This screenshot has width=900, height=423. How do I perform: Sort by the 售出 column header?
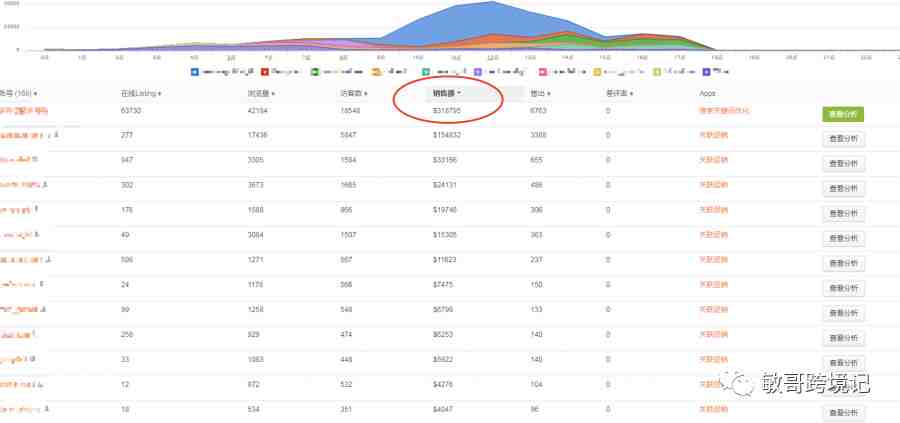click(x=541, y=93)
